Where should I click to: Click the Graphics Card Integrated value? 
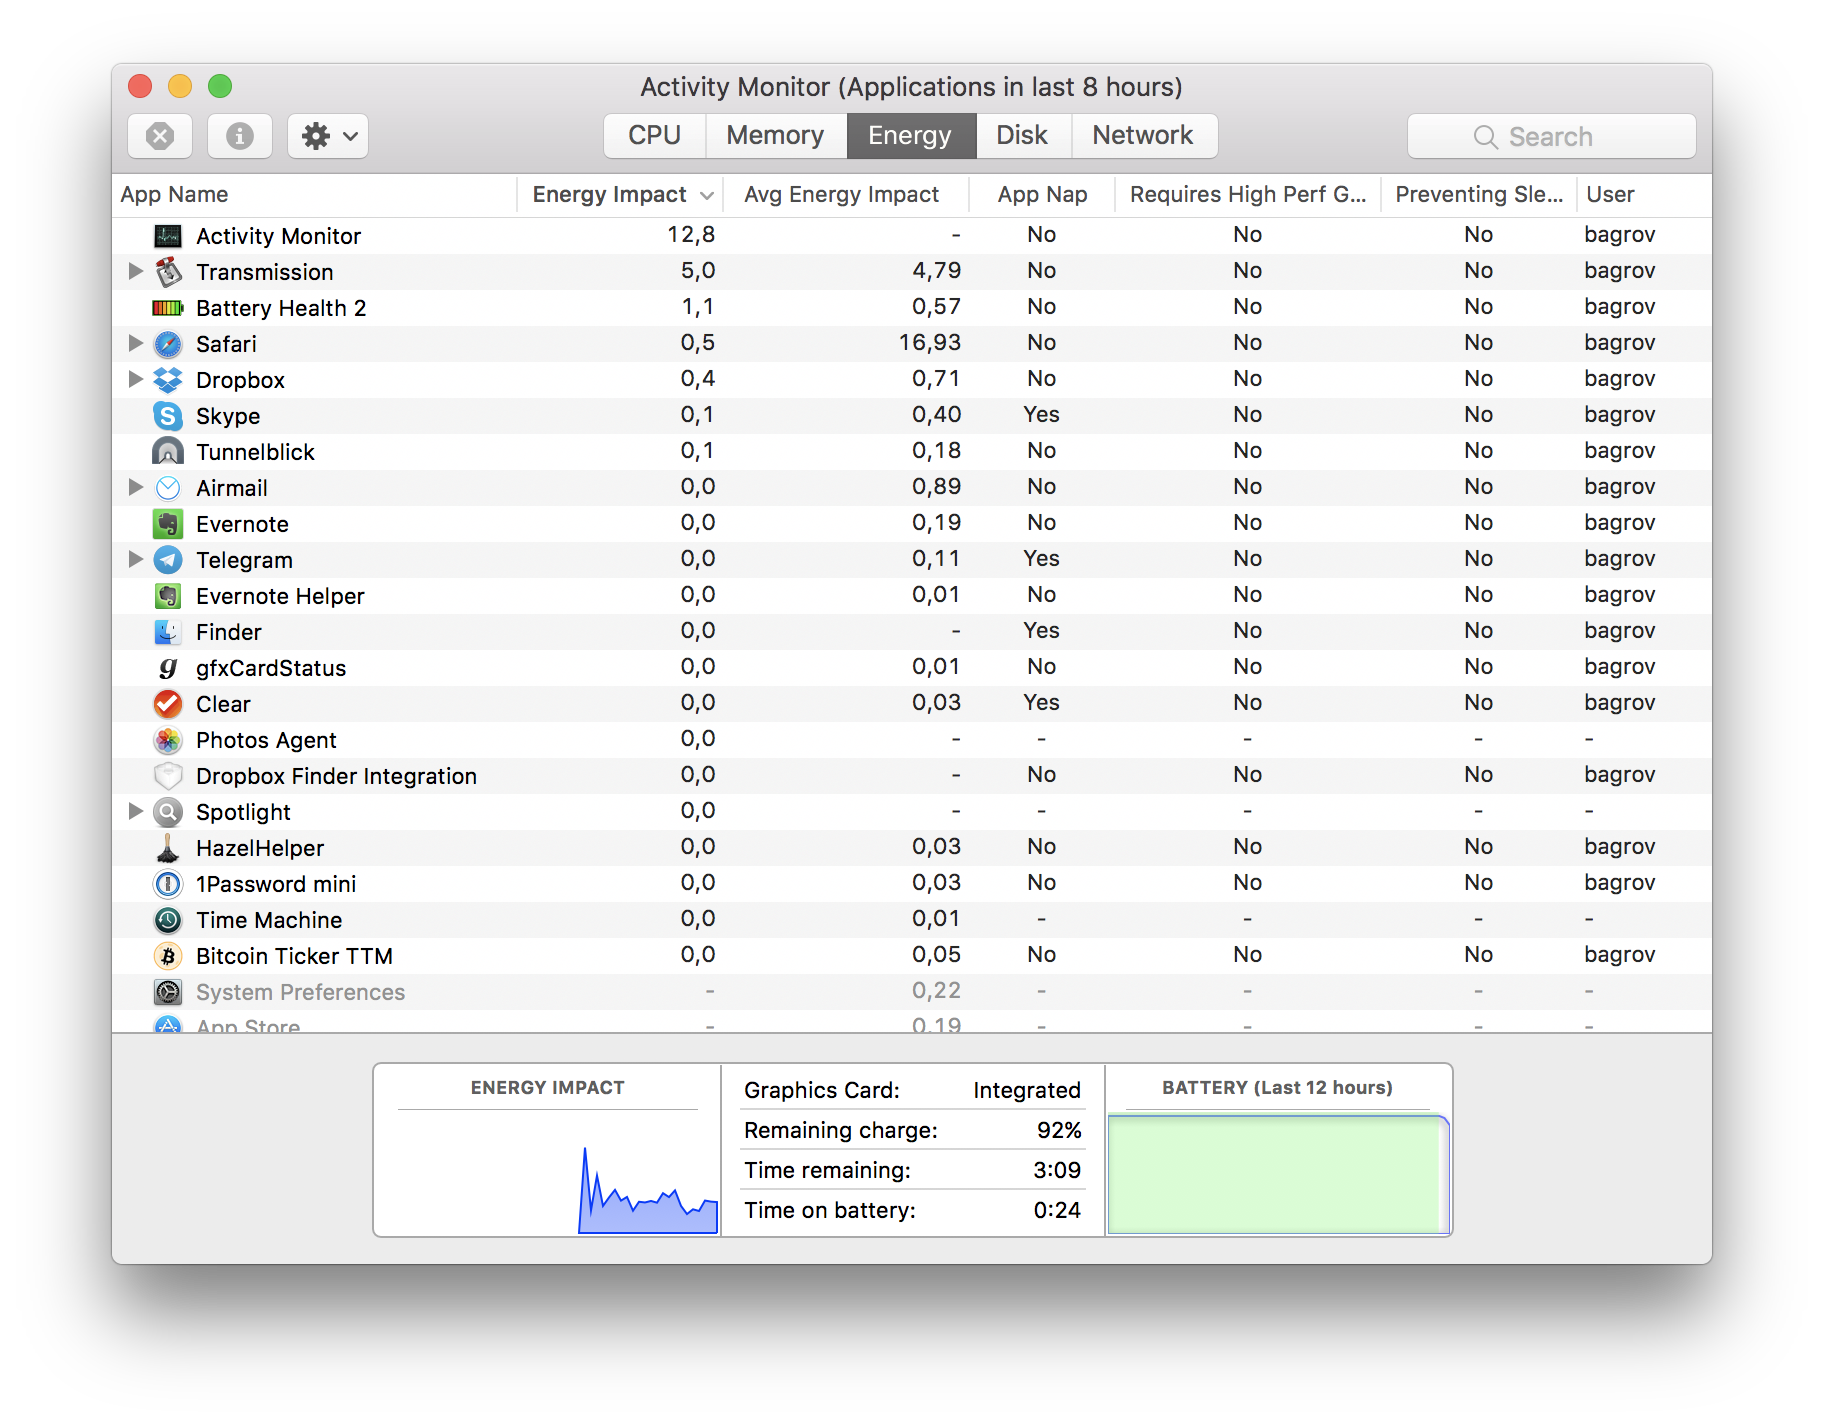click(x=1027, y=1090)
